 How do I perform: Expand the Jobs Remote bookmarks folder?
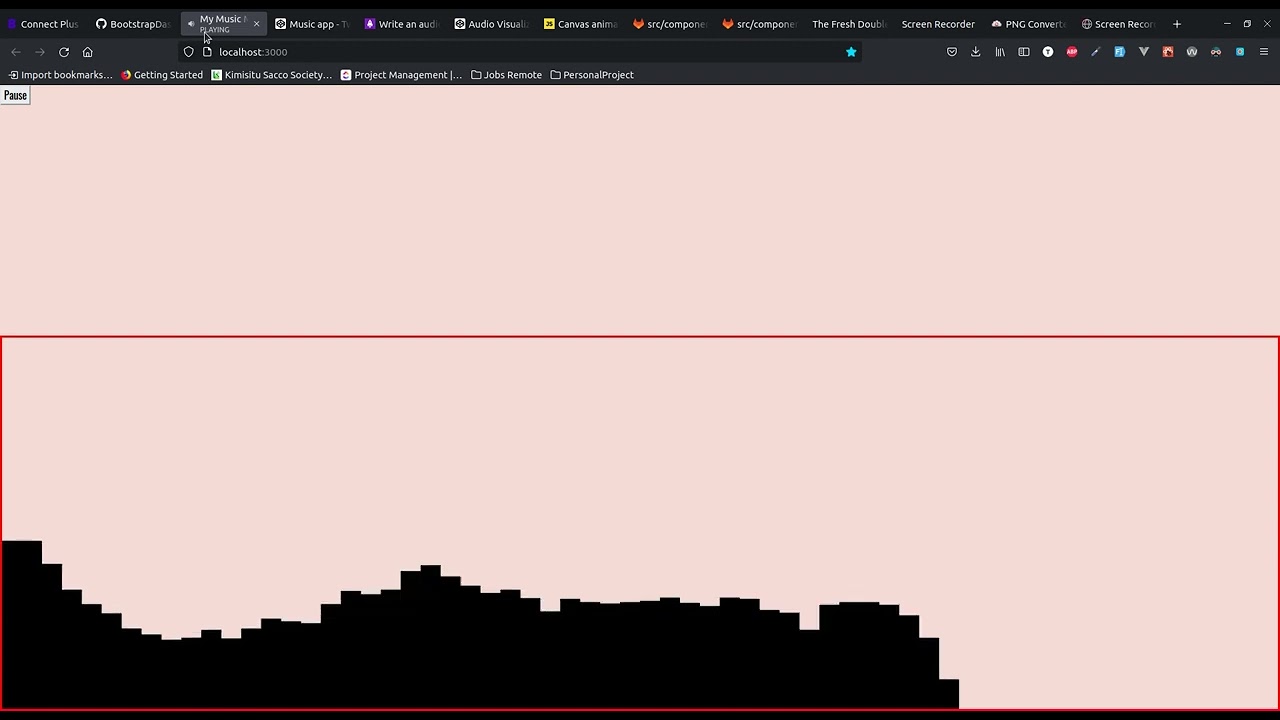pos(506,75)
